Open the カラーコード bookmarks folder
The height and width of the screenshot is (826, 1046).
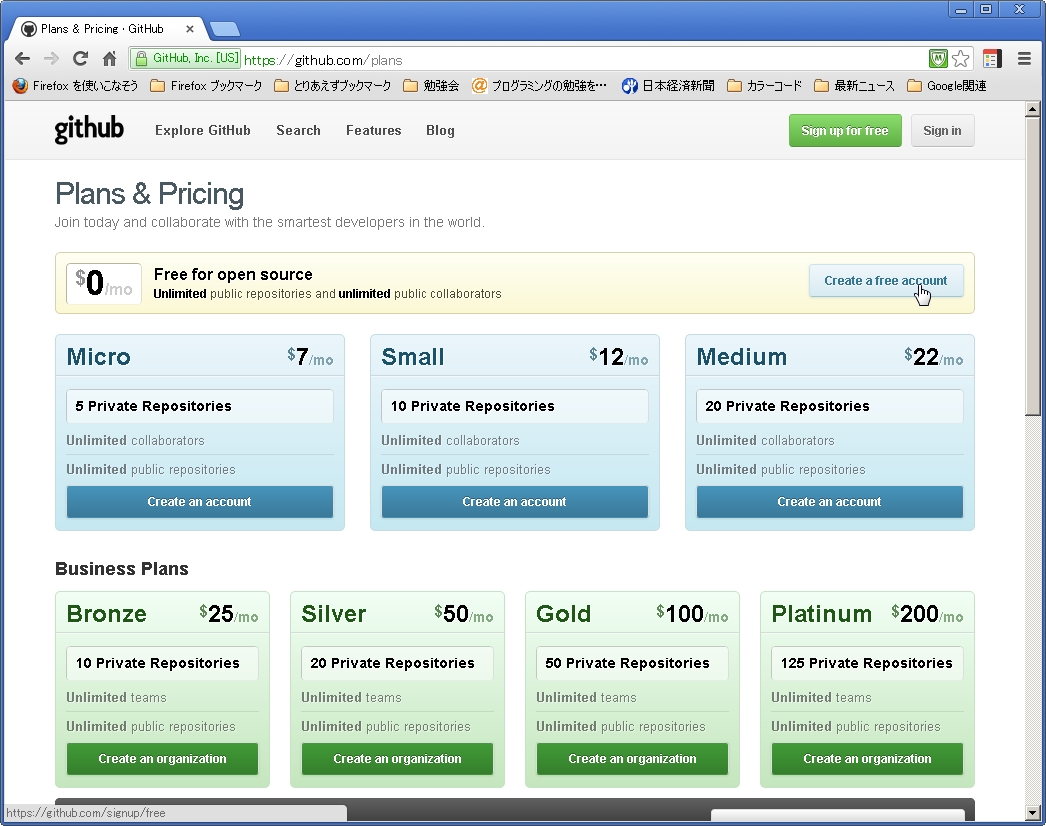(764, 85)
